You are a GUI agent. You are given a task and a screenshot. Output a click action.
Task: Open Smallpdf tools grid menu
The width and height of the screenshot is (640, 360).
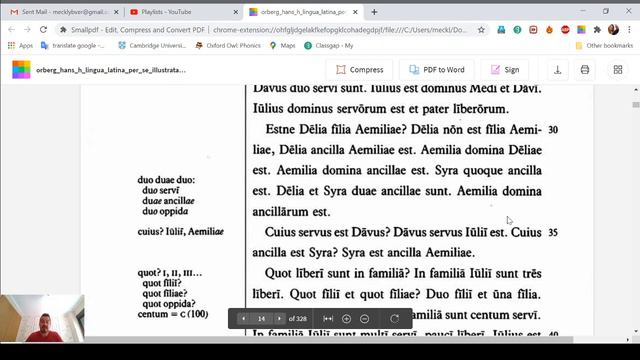pos(618,70)
